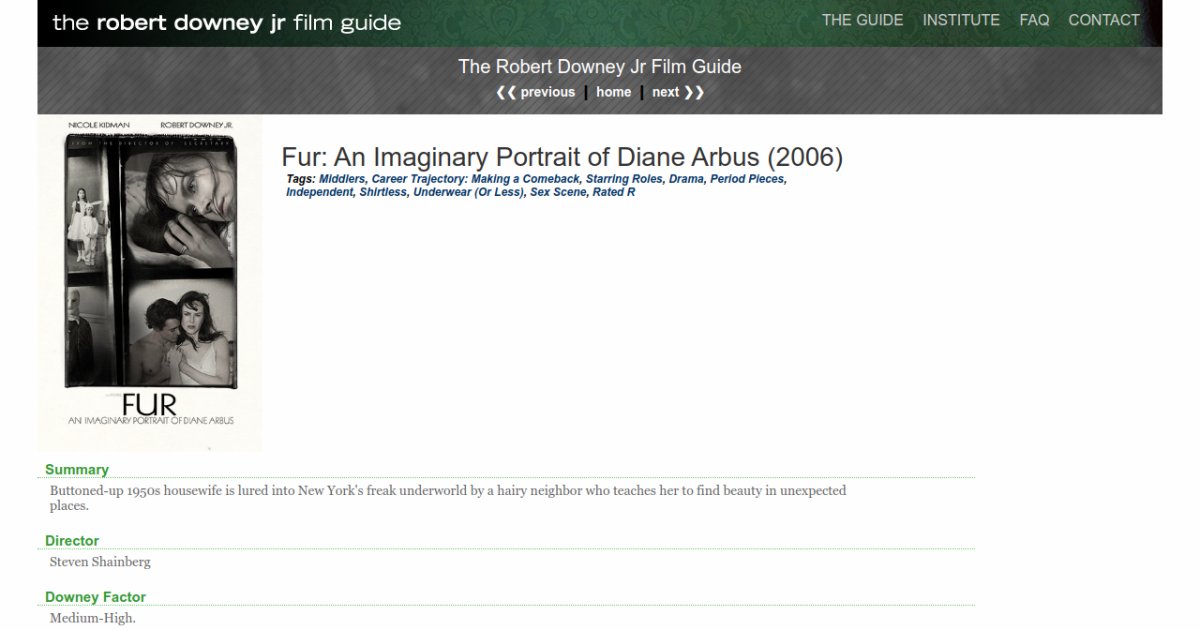1200x630 pixels.
Task: Click the Robert Downey Jr film guide logo
Action: tap(226, 23)
